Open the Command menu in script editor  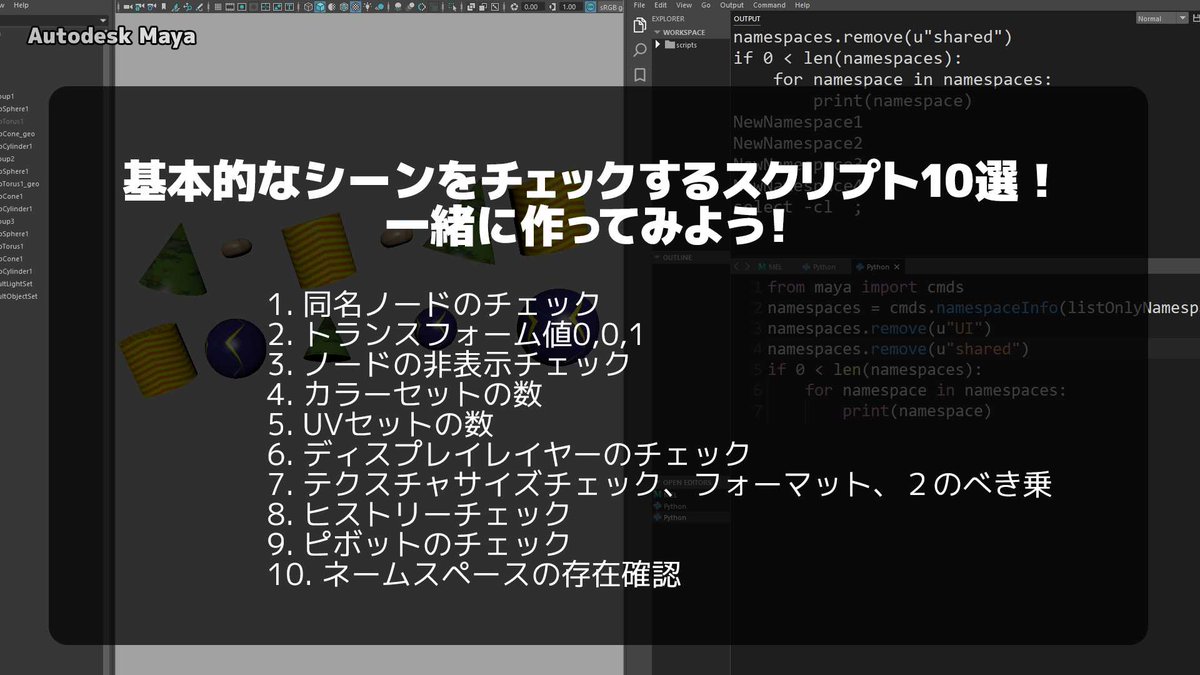pos(769,5)
